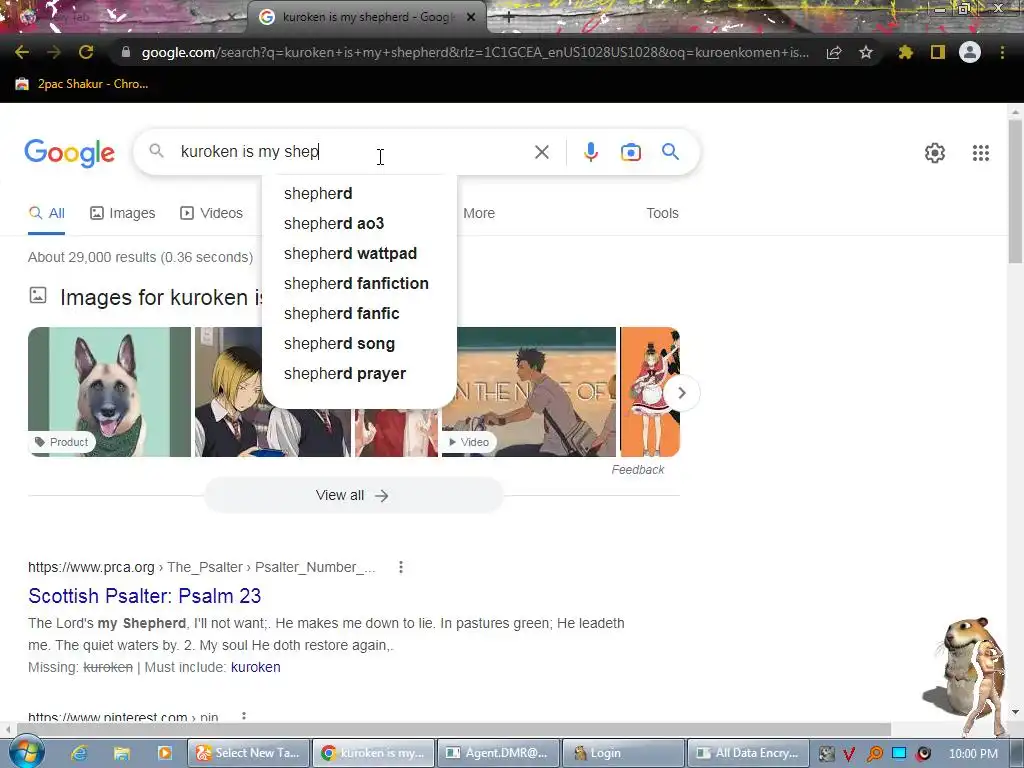Switch to Agent.DMR@ taskbar window
Screen dimensions: 1024x768
(x=498, y=753)
